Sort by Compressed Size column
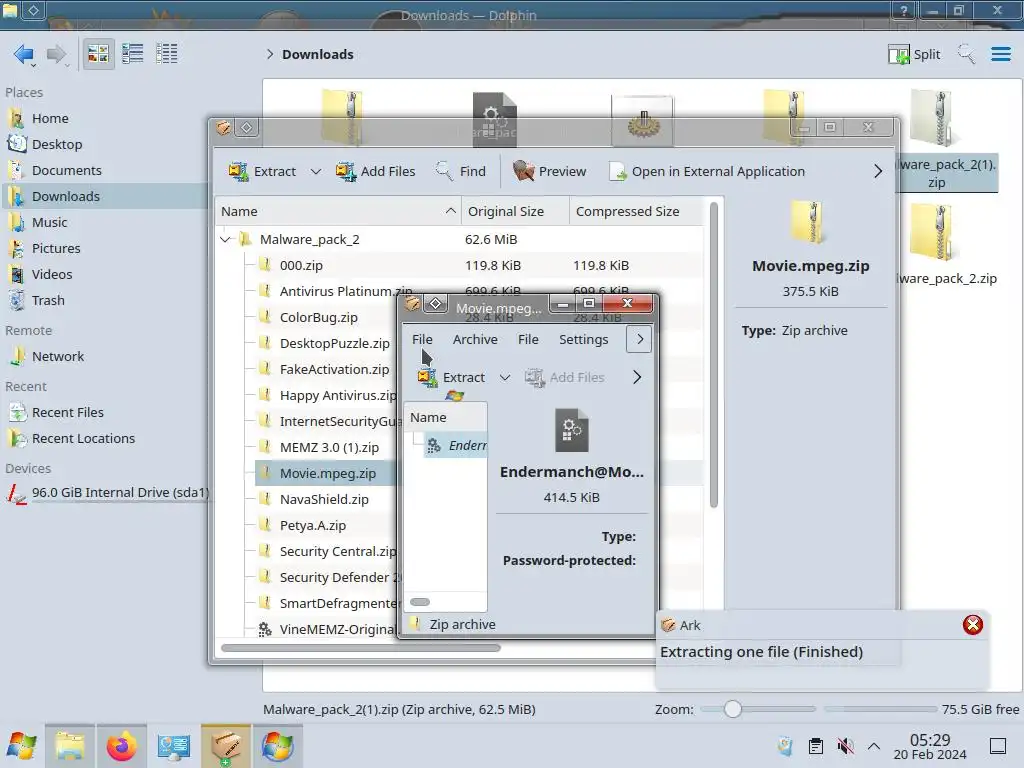This screenshot has width=1024, height=768. pos(637,212)
